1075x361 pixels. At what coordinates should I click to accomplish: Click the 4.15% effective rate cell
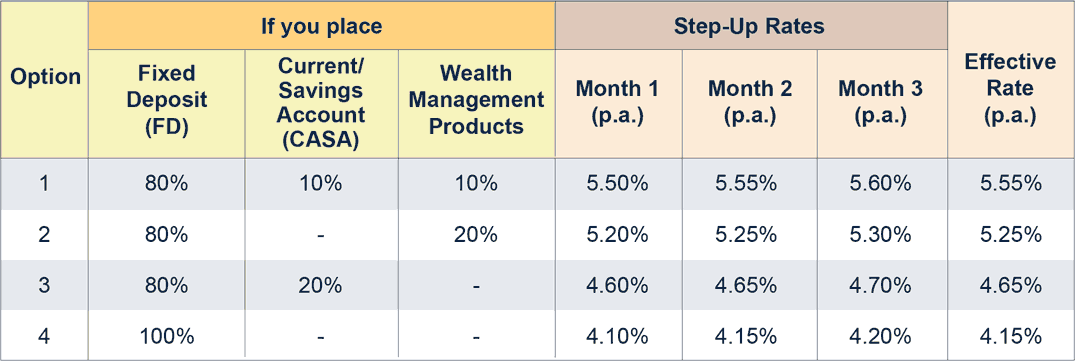click(x=1010, y=336)
